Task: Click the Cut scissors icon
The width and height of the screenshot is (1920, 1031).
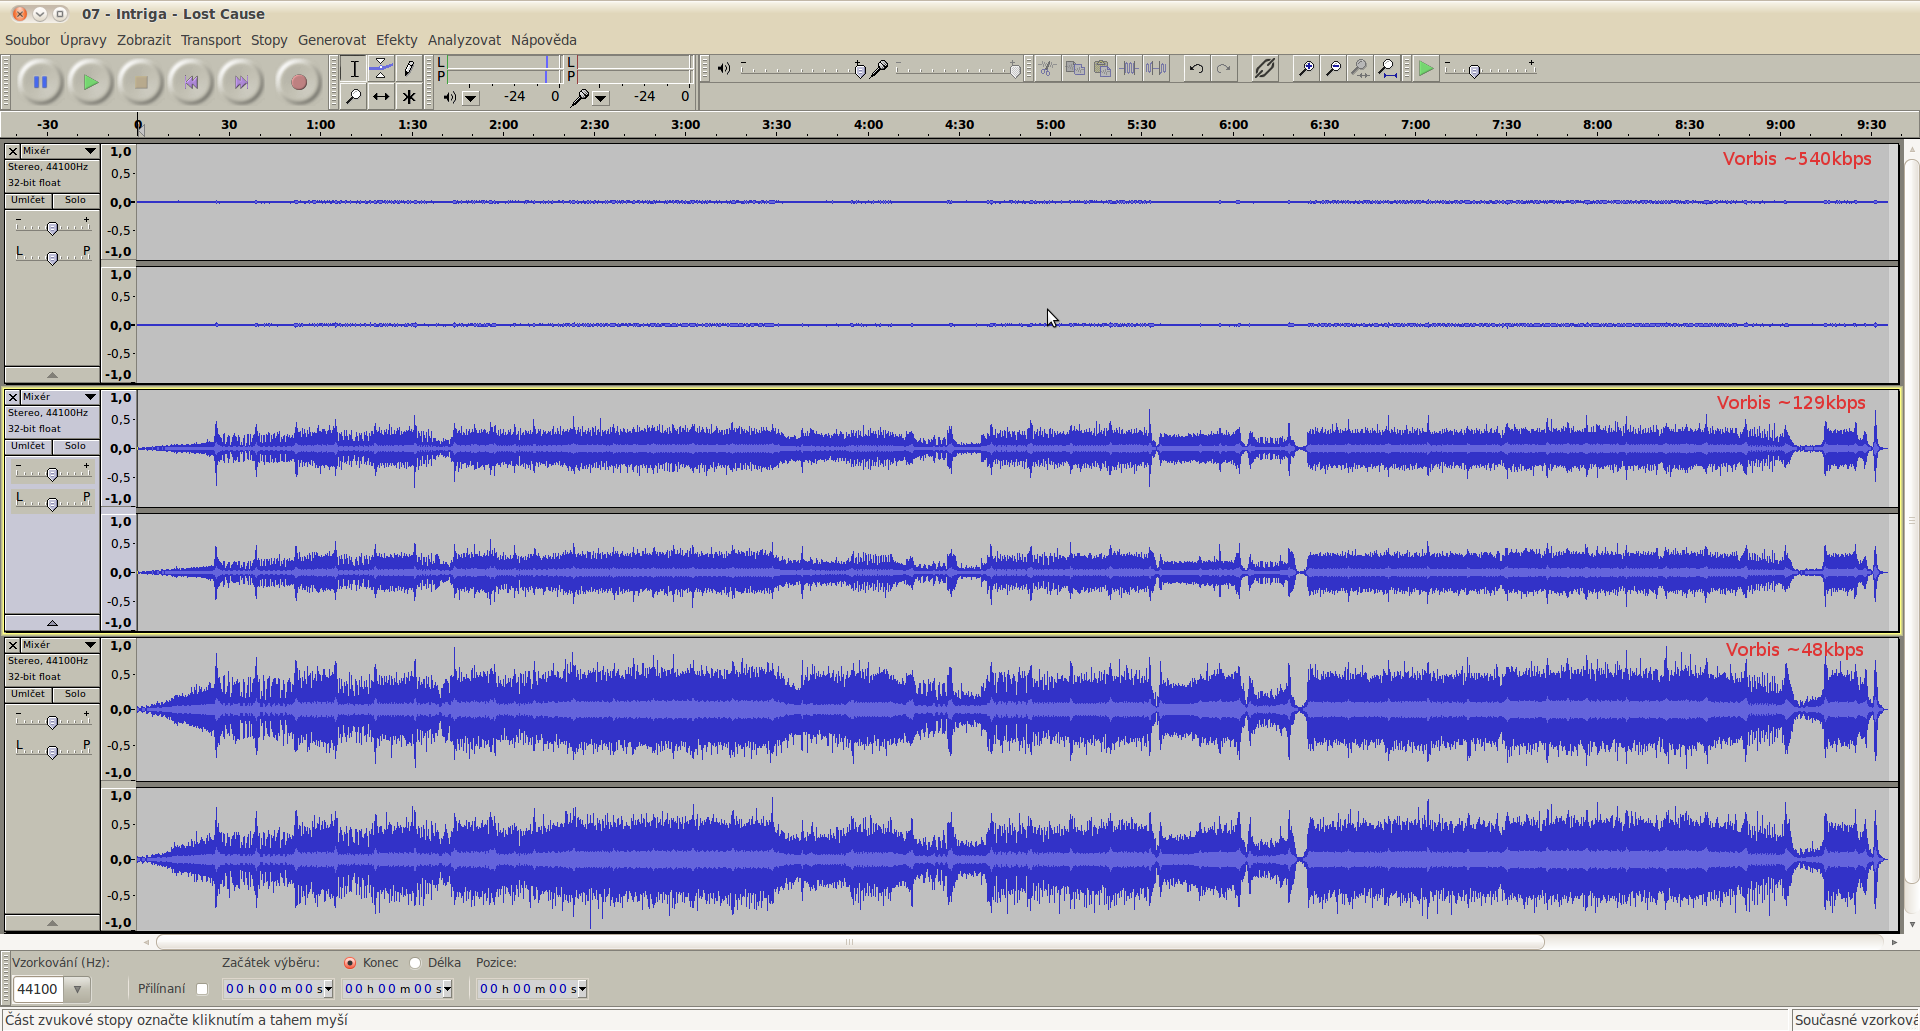Action: click(1047, 68)
